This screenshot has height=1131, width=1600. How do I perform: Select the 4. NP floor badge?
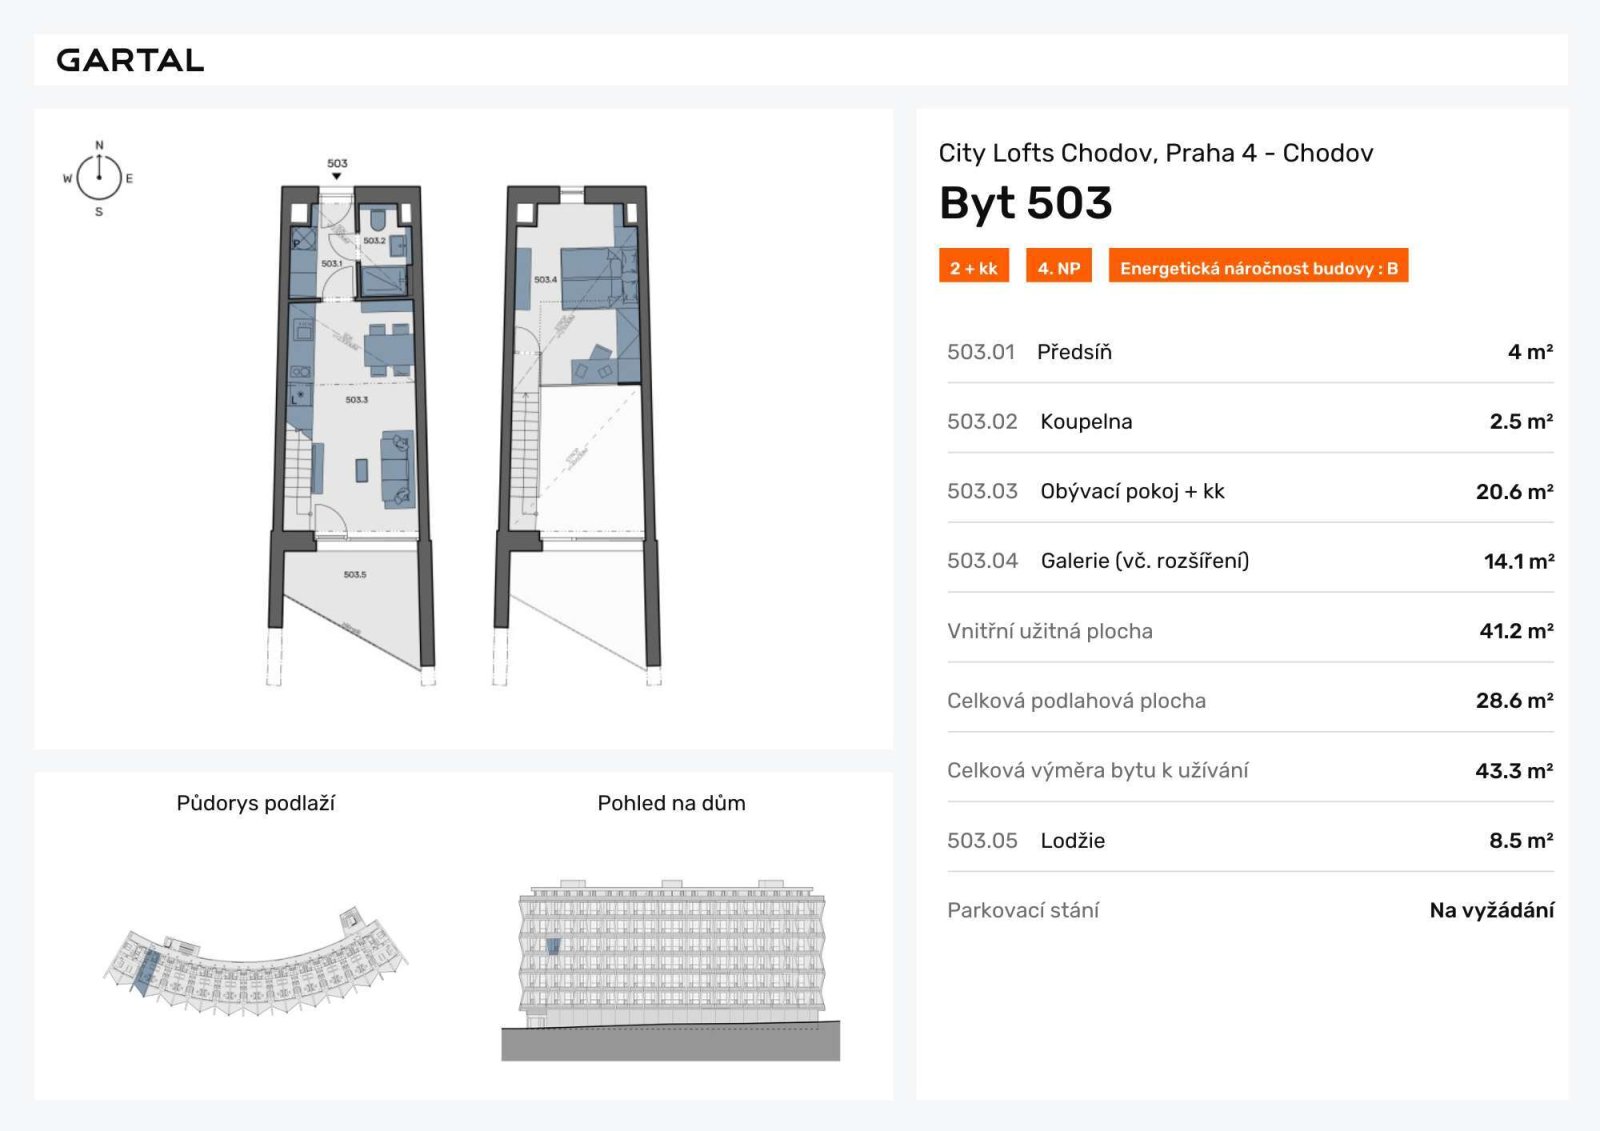point(1058,267)
